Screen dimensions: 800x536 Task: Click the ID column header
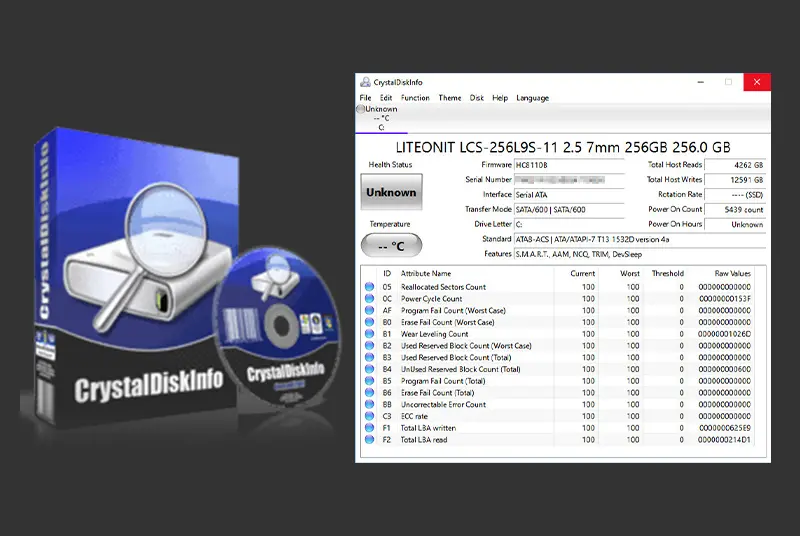[x=387, y=273]
